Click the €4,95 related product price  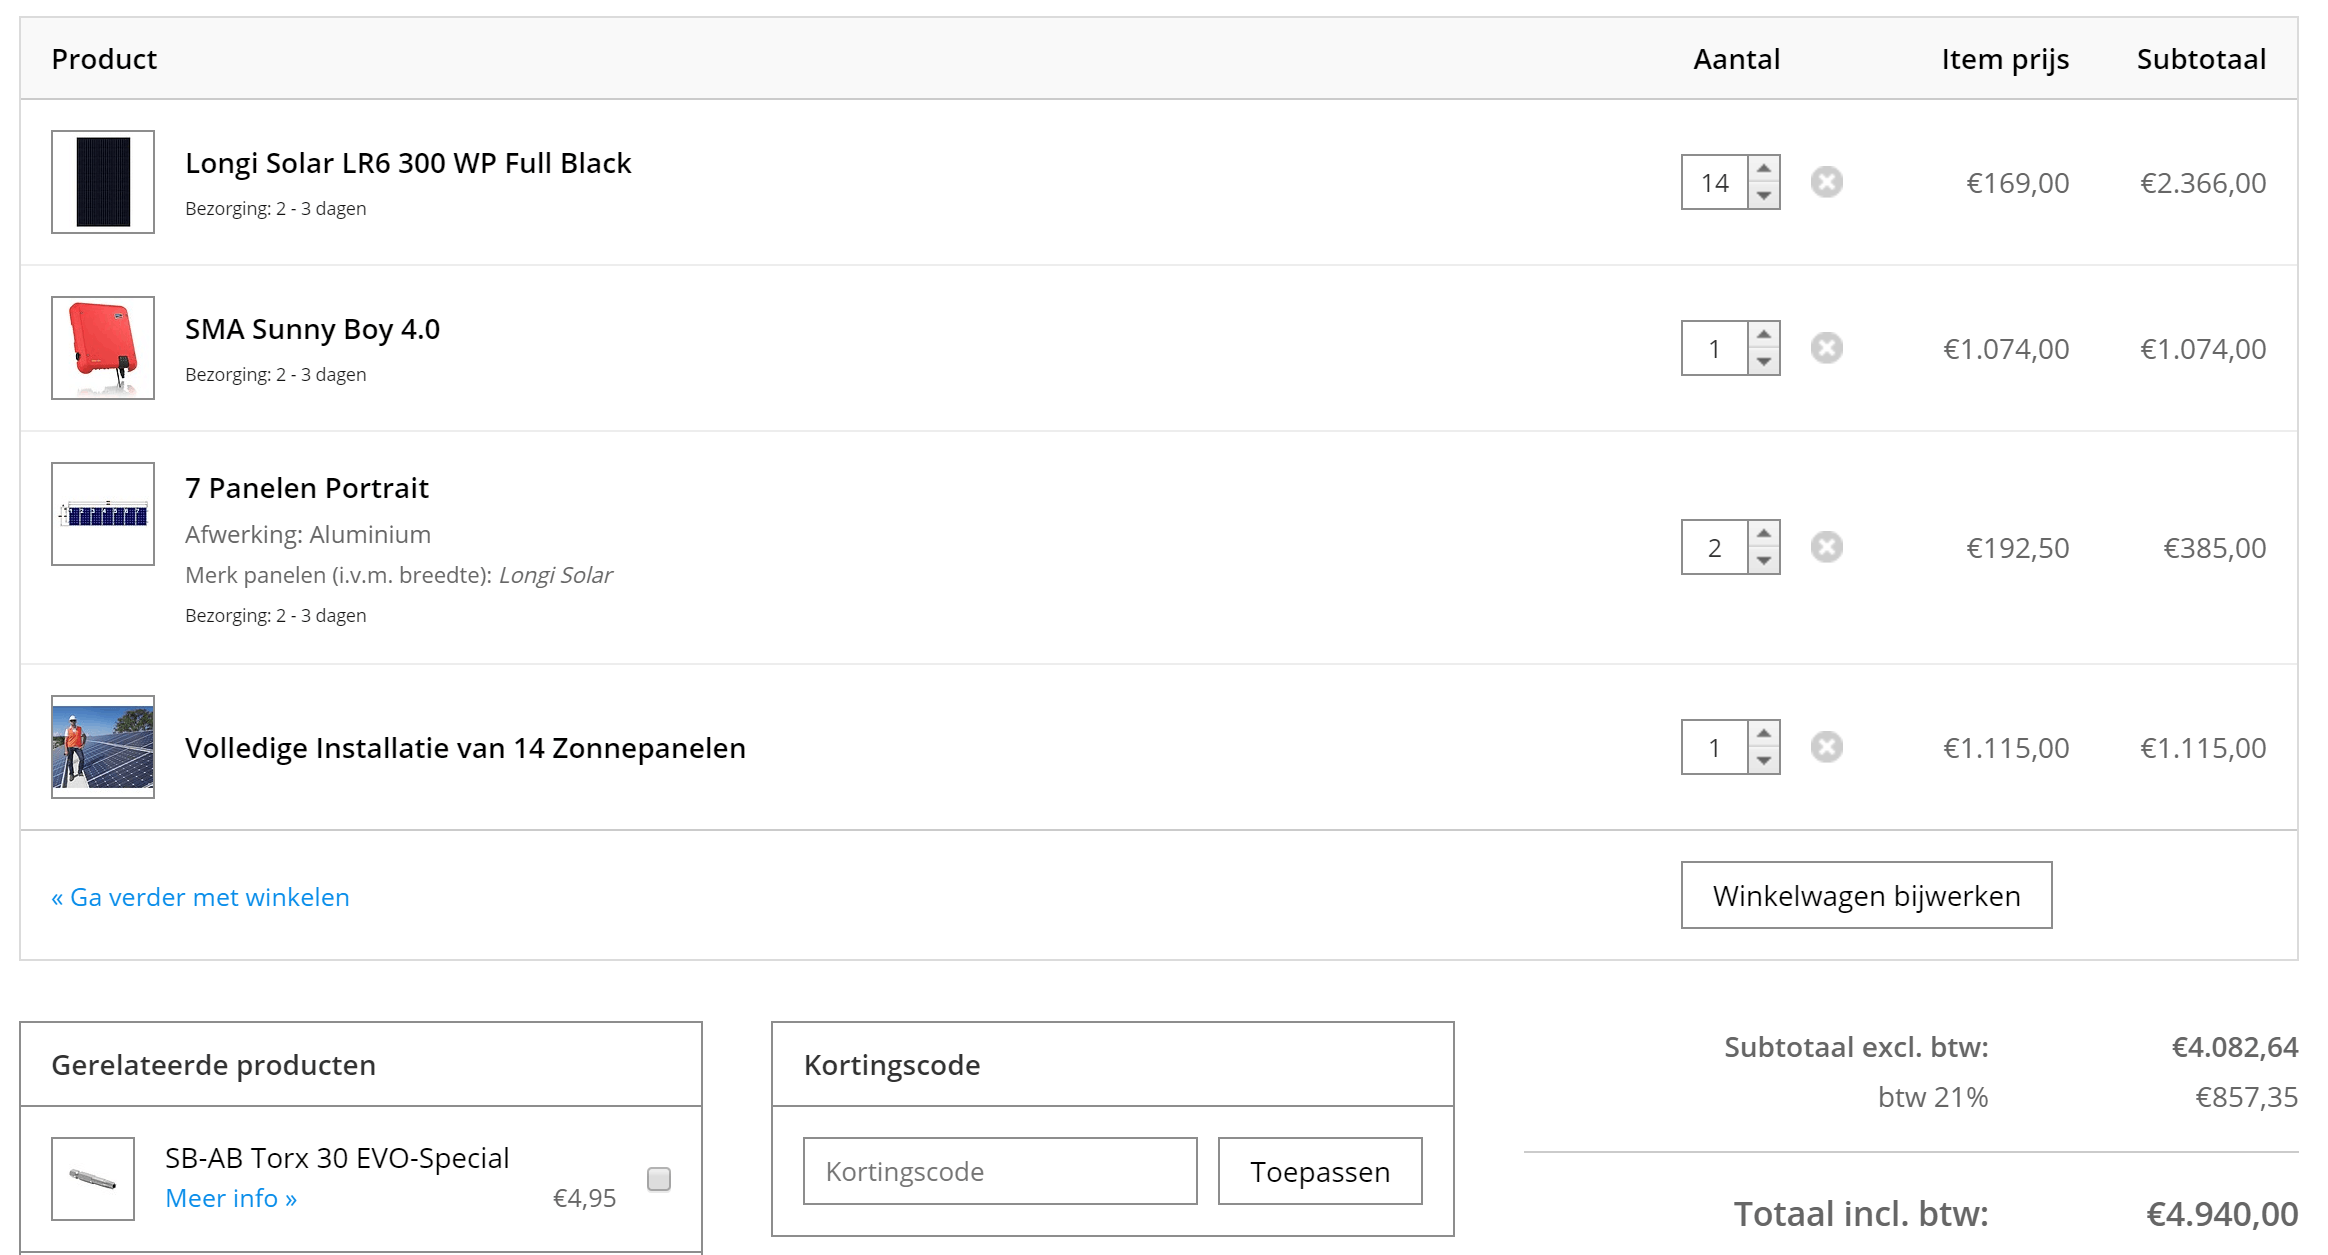pos(585,1198)
